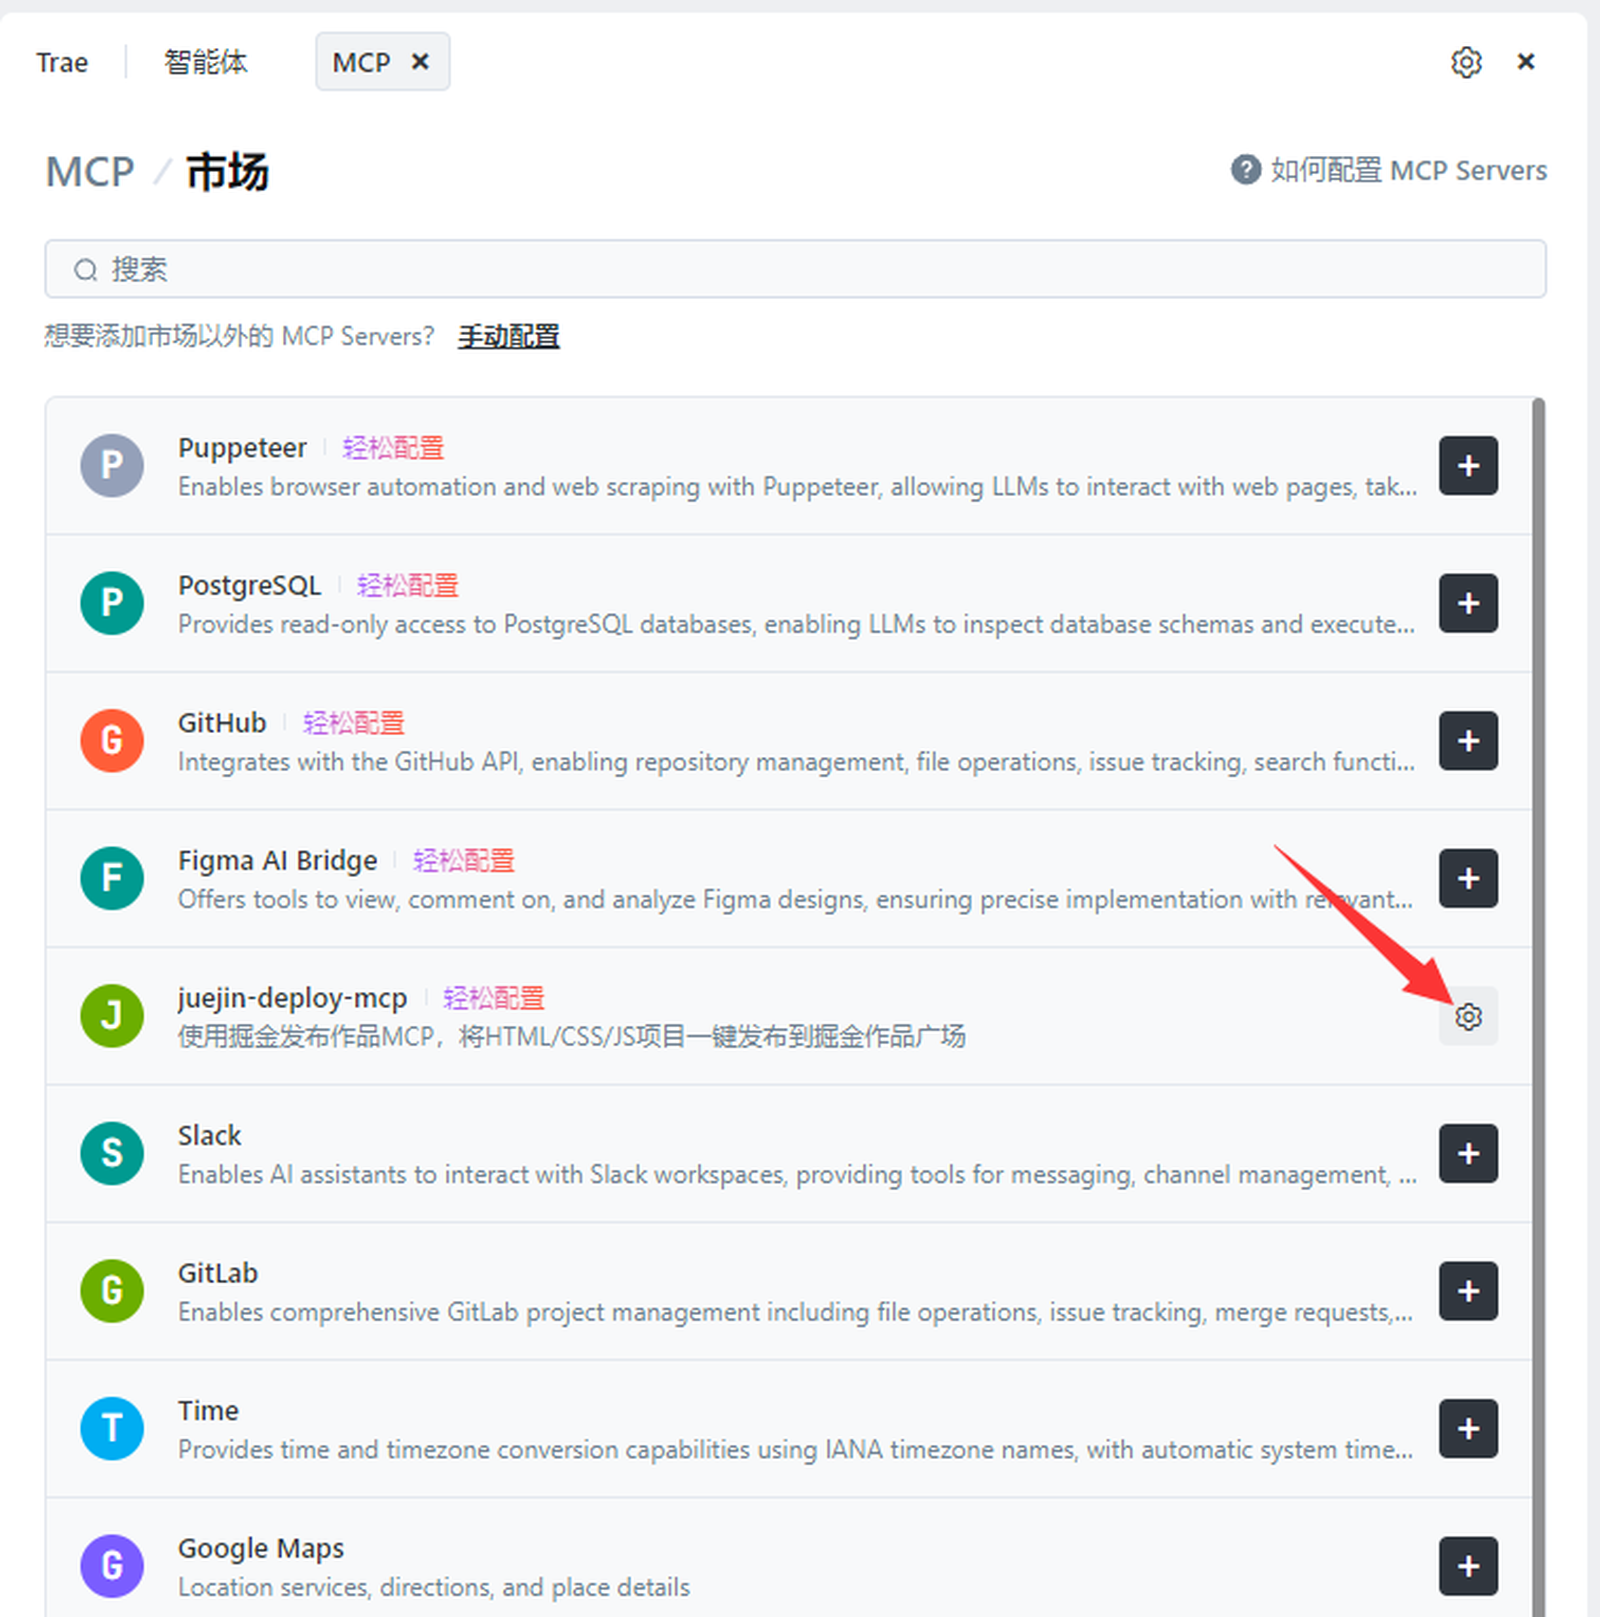Click the Google Maps avatar icon

(112, 1566)
